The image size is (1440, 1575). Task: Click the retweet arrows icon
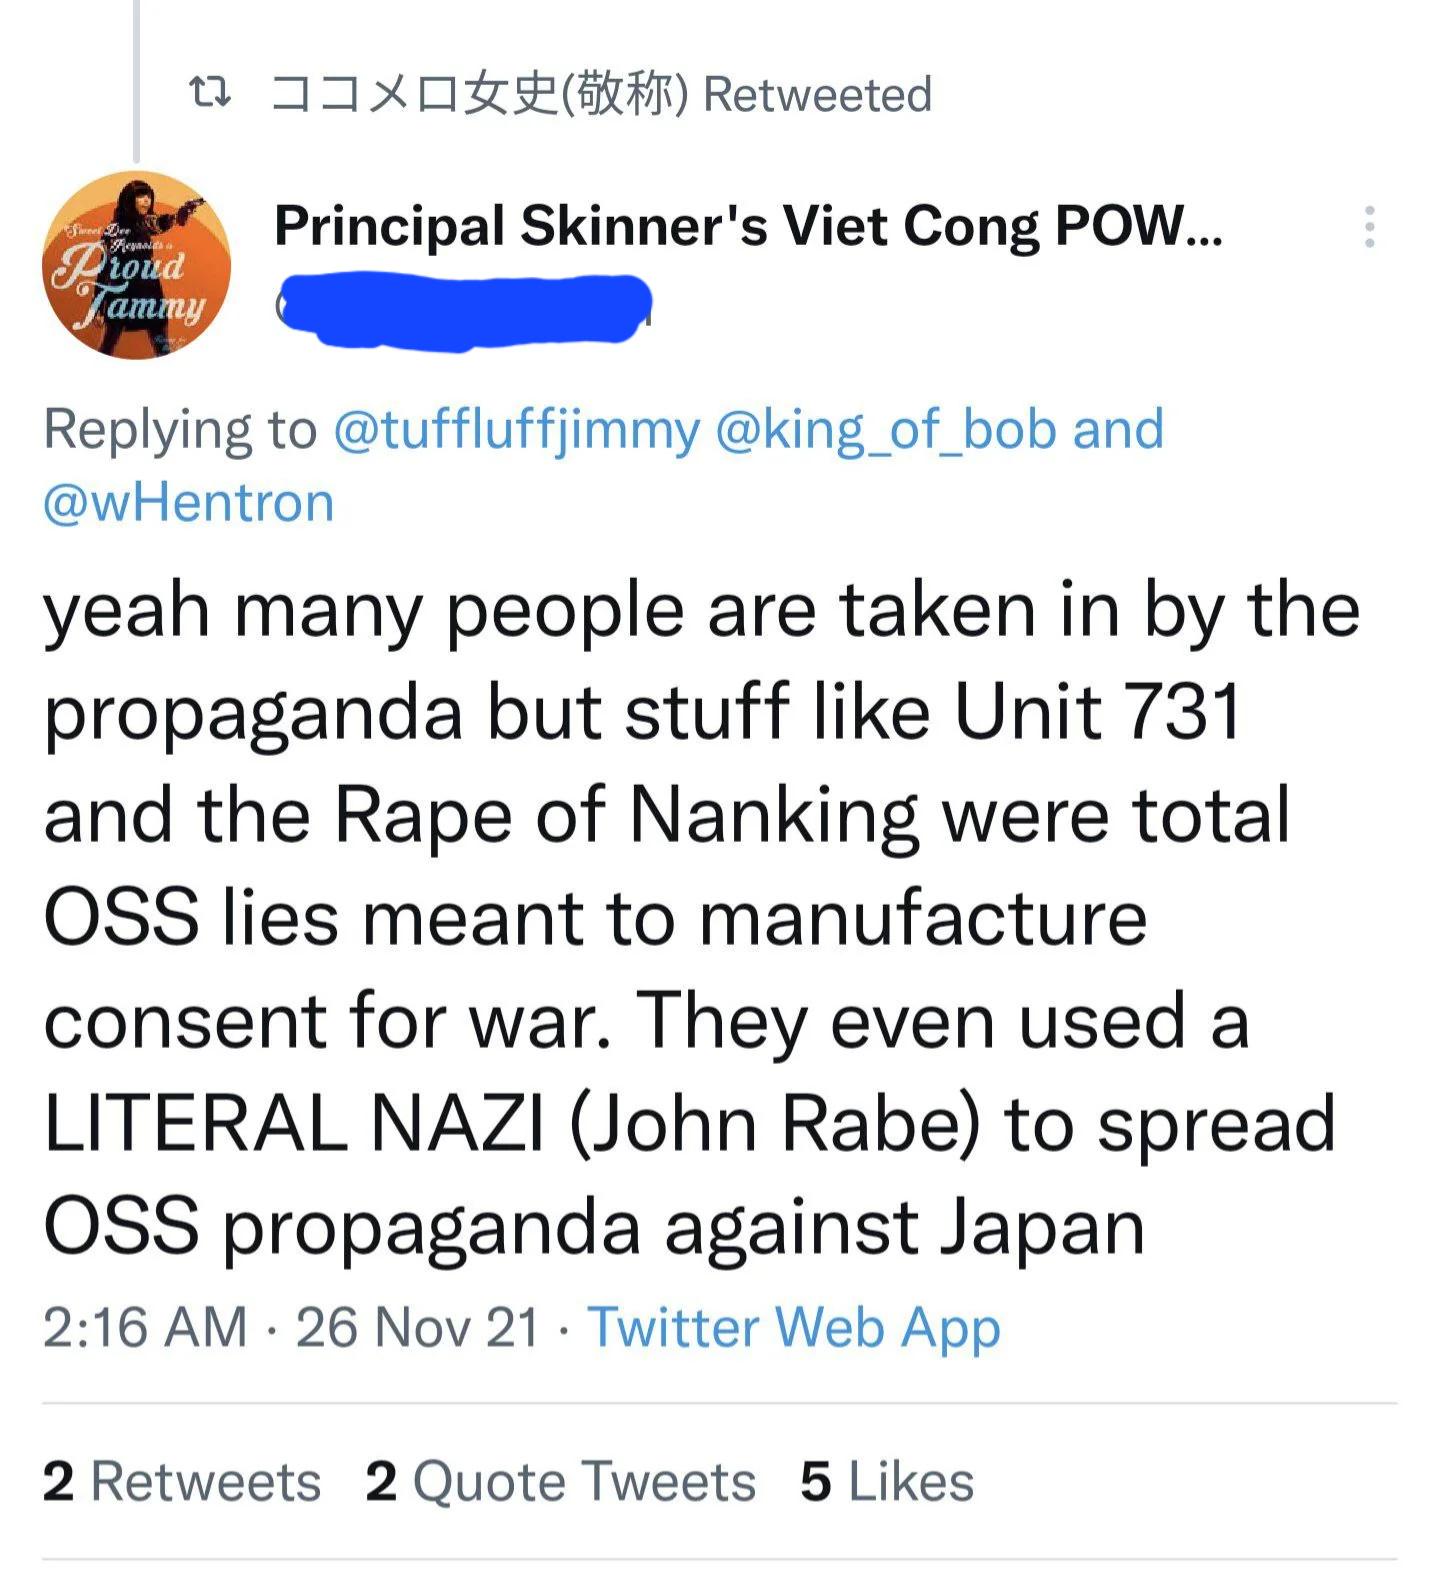[210, 94]
